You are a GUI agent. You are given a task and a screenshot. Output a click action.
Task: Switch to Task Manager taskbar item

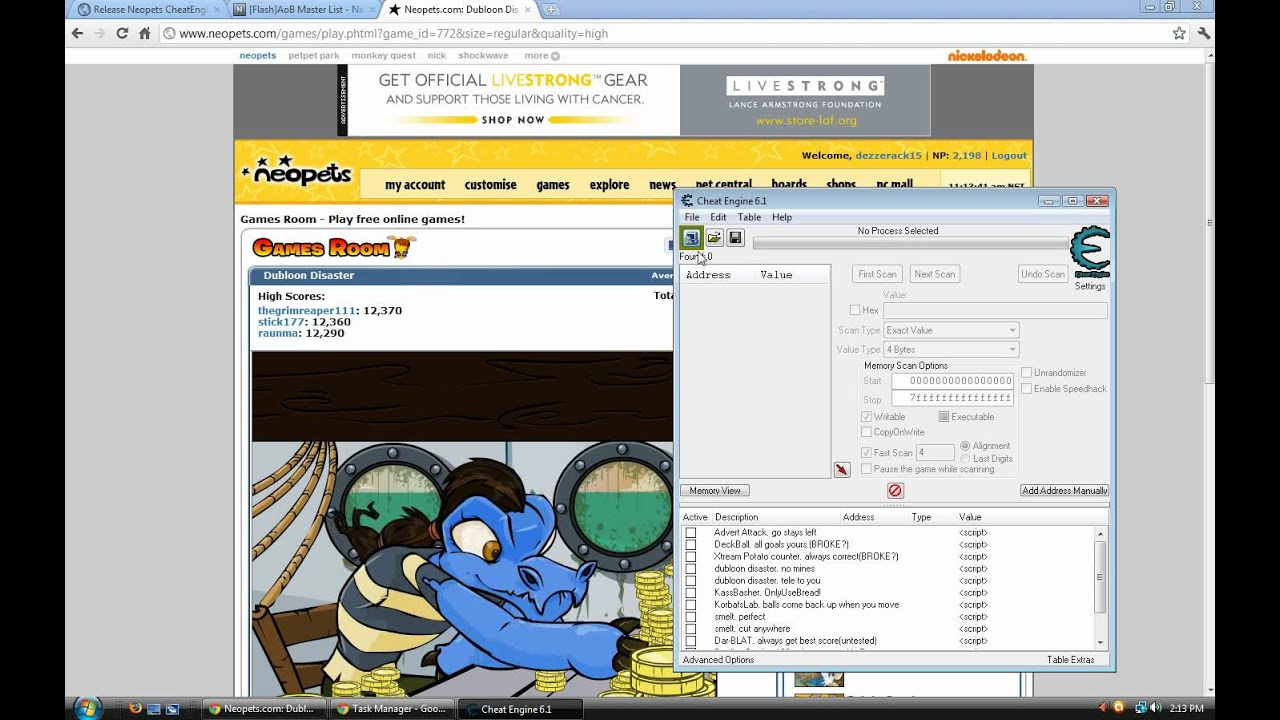coord(392,708)
